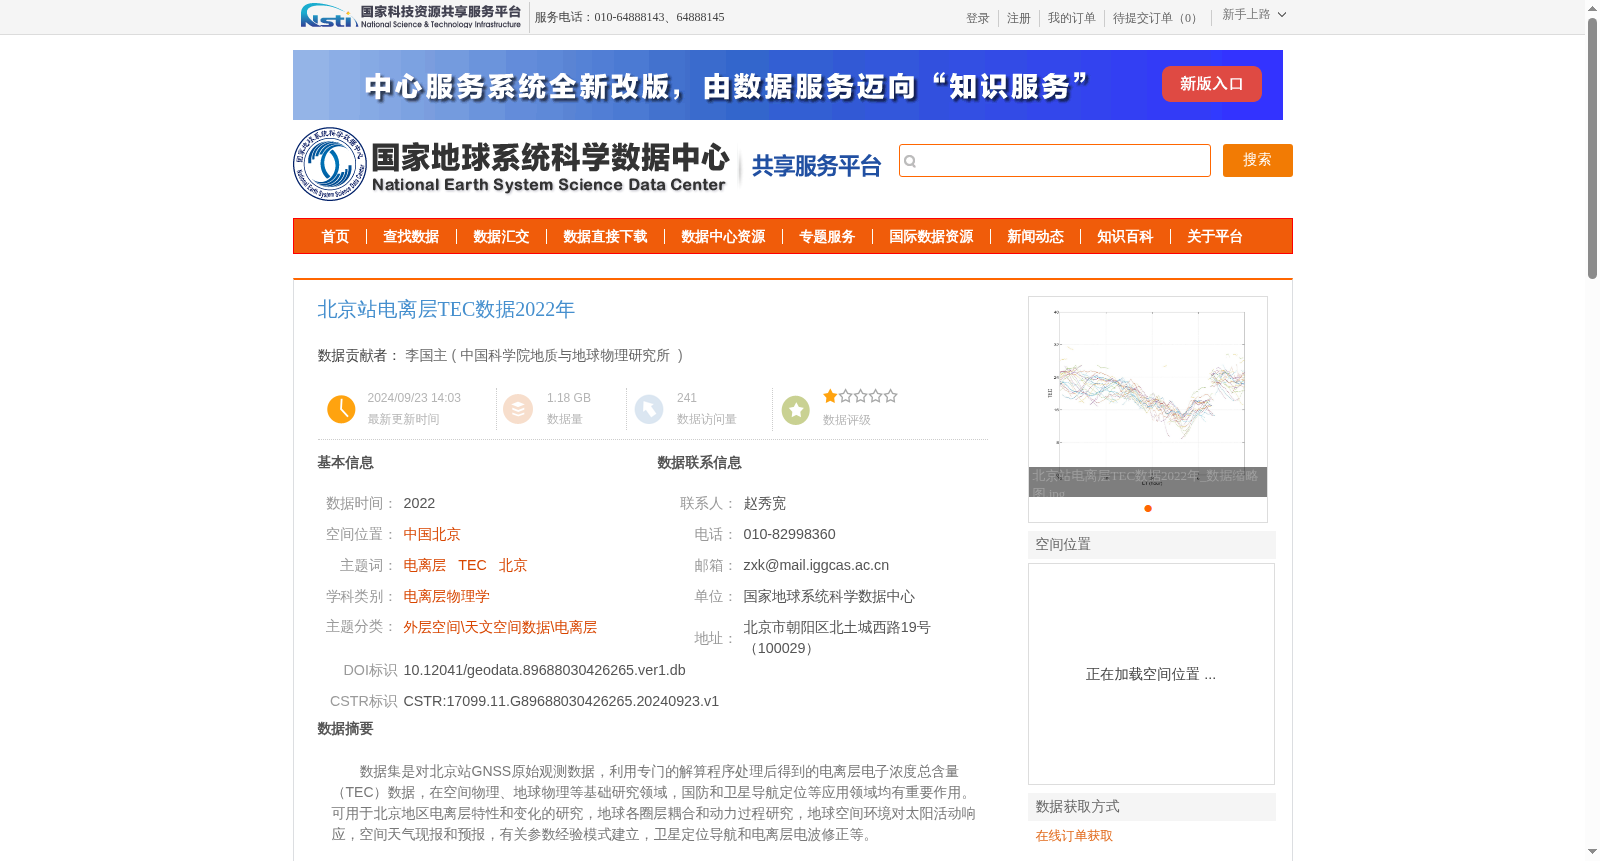Viewport: 1600px width, 861px height.
Task: Click the TEC keyword link
Action: click(x=473, y=566)
